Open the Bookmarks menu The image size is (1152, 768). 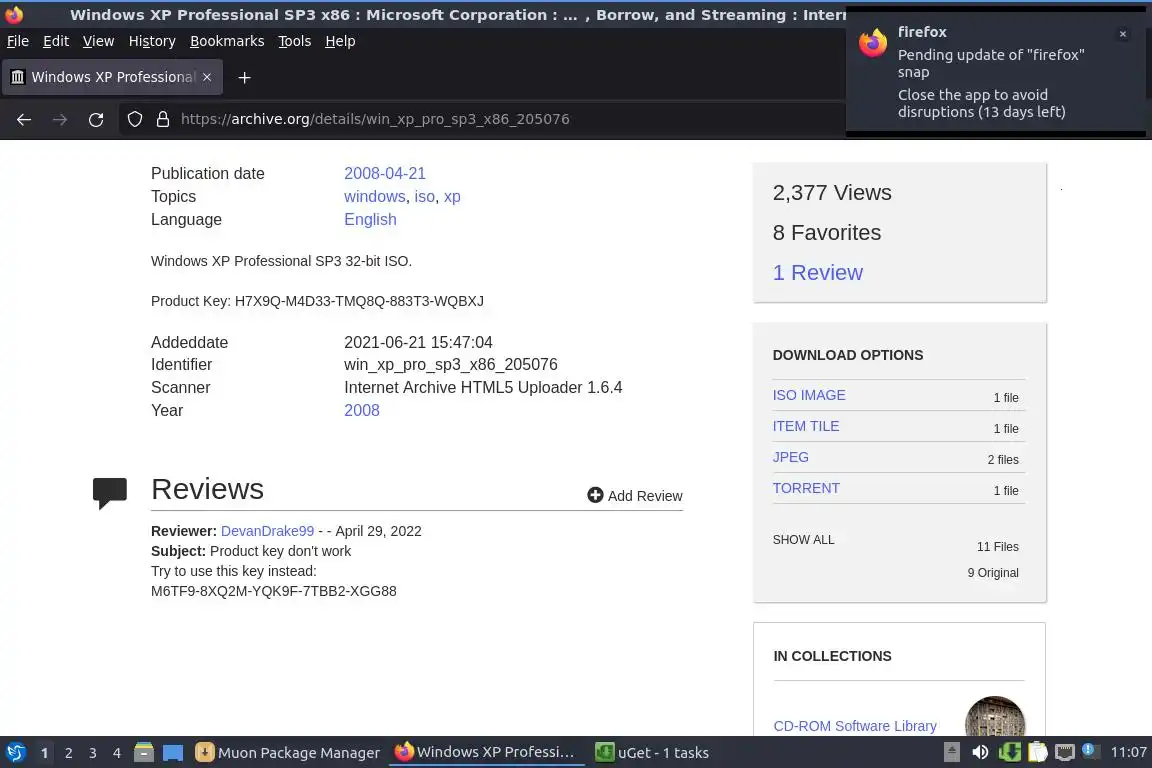(x=227, y=41)
